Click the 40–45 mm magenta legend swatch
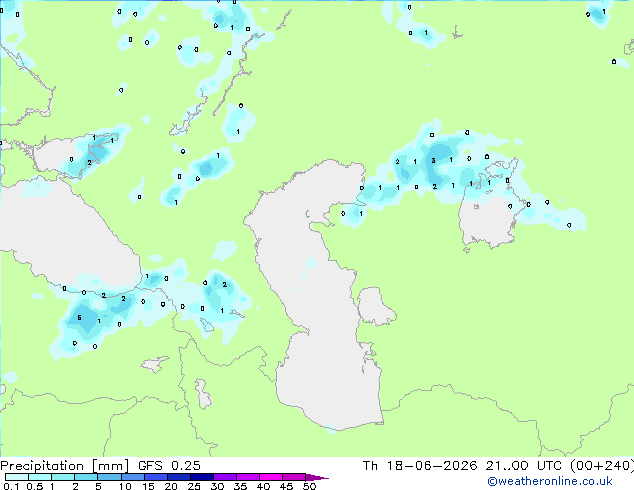The width and height of the screenshot is (634, 490). (x=271, y=477)
